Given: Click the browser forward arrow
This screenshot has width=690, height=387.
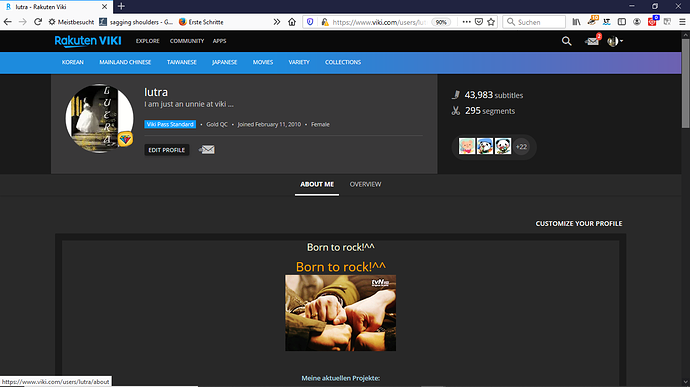Looking at the screenshot, I should pyautogui.click(x=22, y=22).
